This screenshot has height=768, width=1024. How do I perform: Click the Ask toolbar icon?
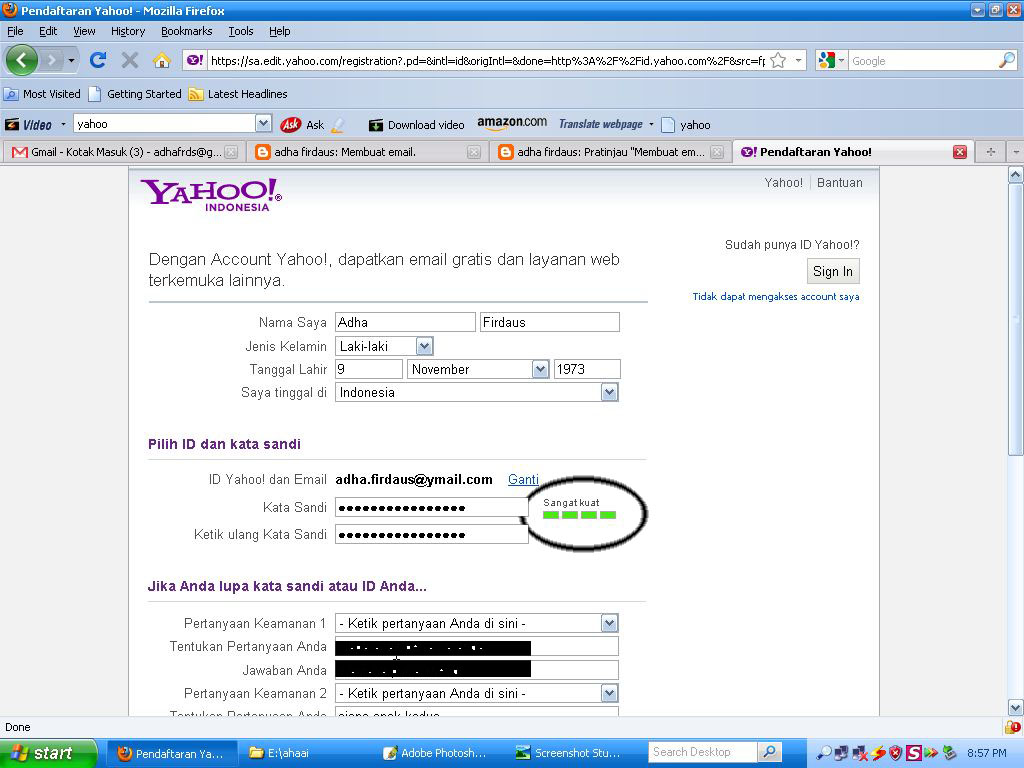pyautogui.click(x=302, y=124)
